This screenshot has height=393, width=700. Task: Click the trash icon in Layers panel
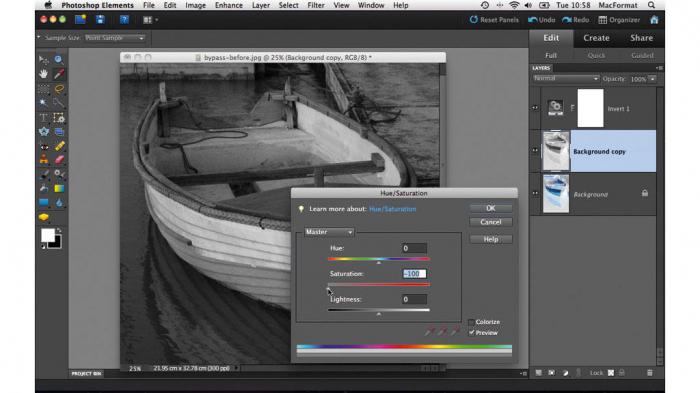650,372
